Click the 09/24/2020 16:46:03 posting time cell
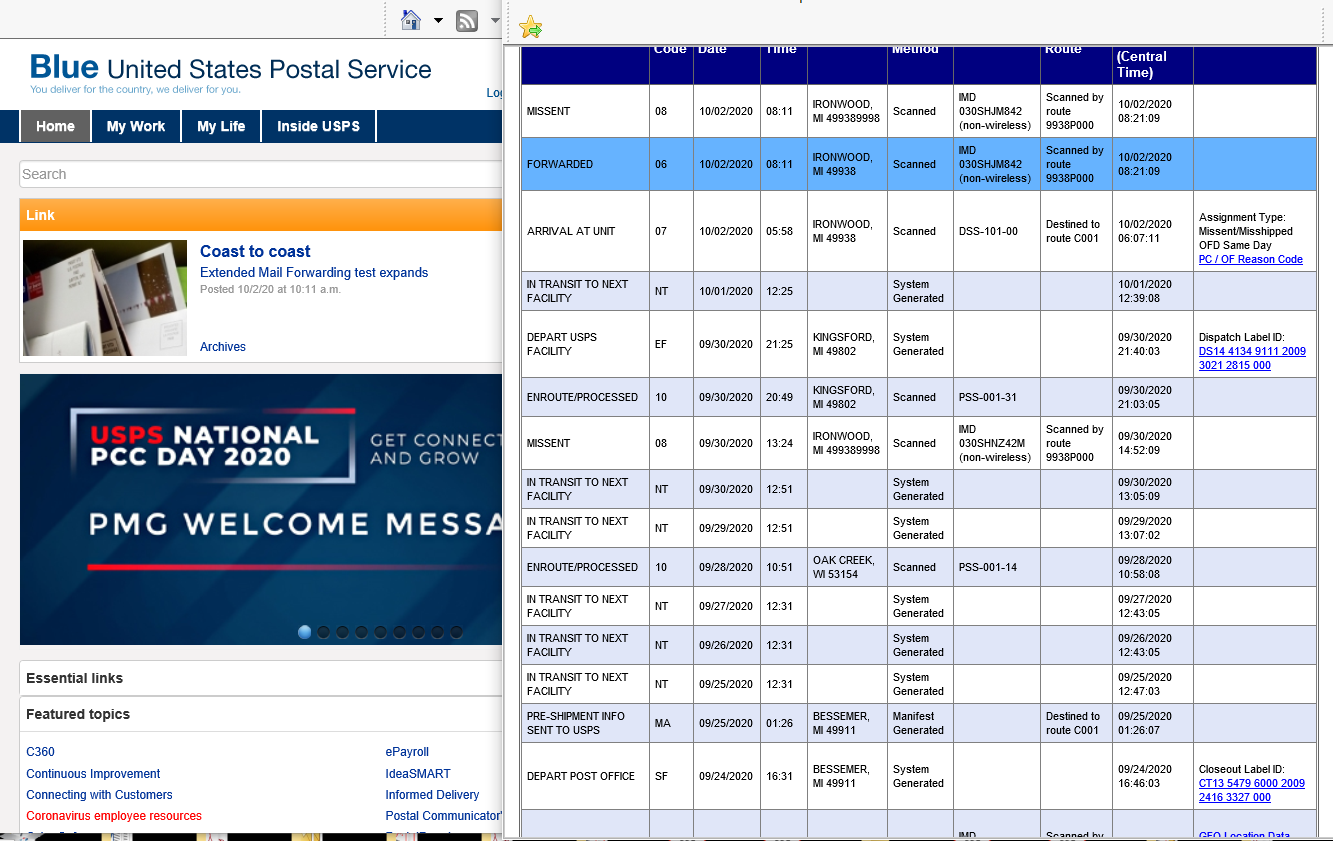 point(1151,776)
